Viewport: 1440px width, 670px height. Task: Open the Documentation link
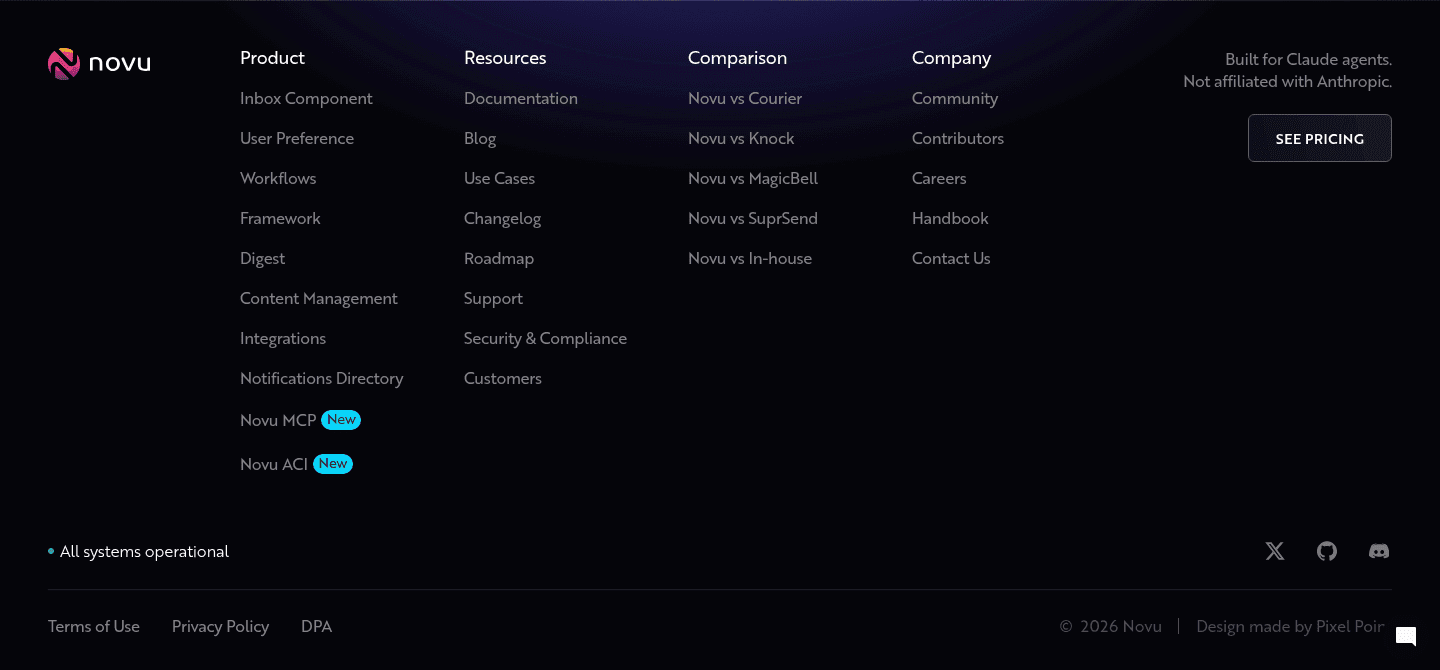(x=521, y=98)
